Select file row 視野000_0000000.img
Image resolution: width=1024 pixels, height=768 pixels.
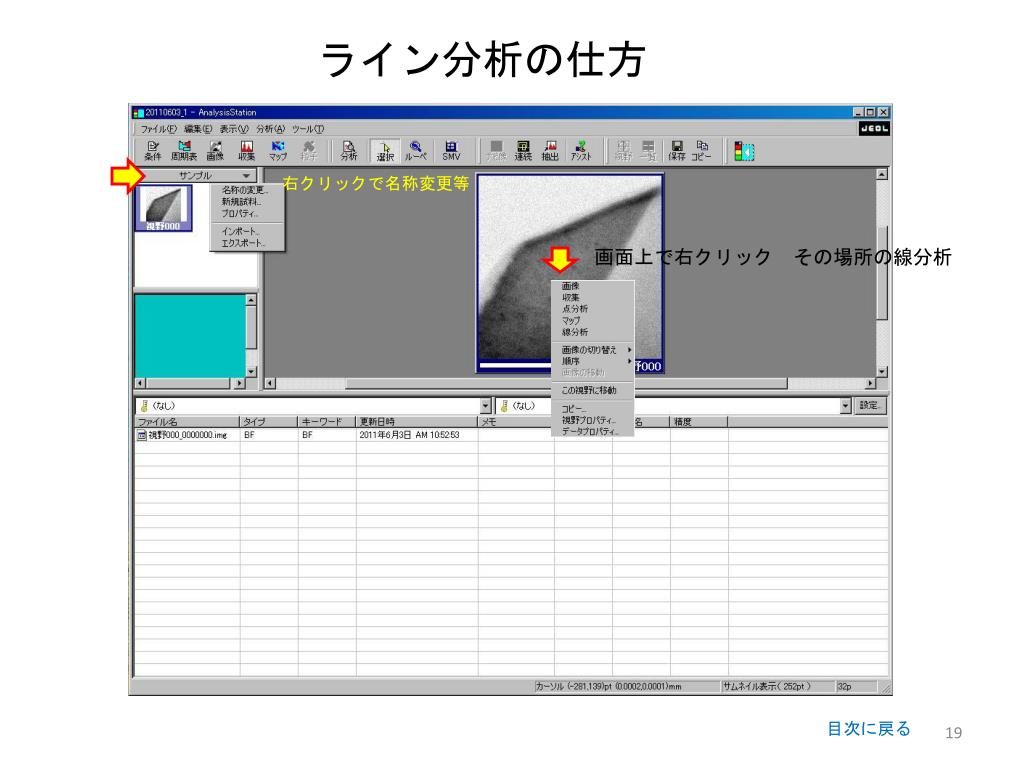(511, 435)
